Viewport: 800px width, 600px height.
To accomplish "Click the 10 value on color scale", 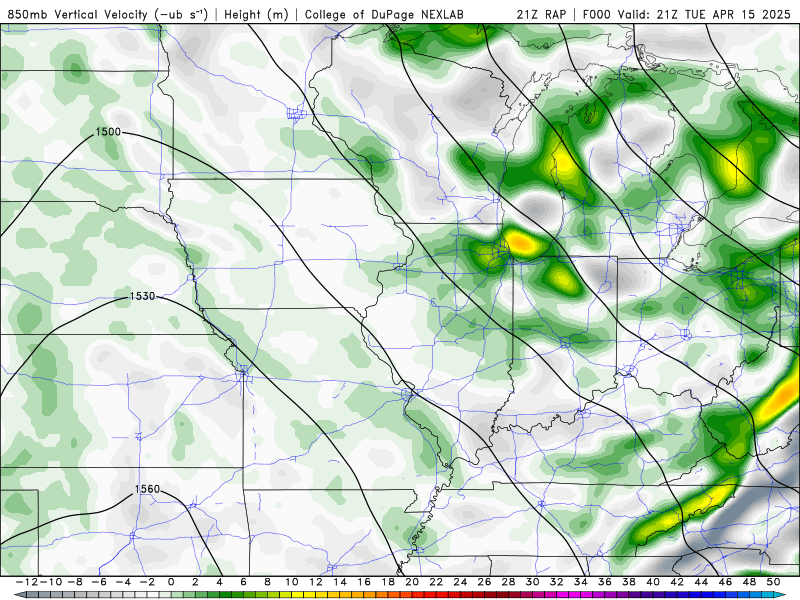I will (292, 582).
